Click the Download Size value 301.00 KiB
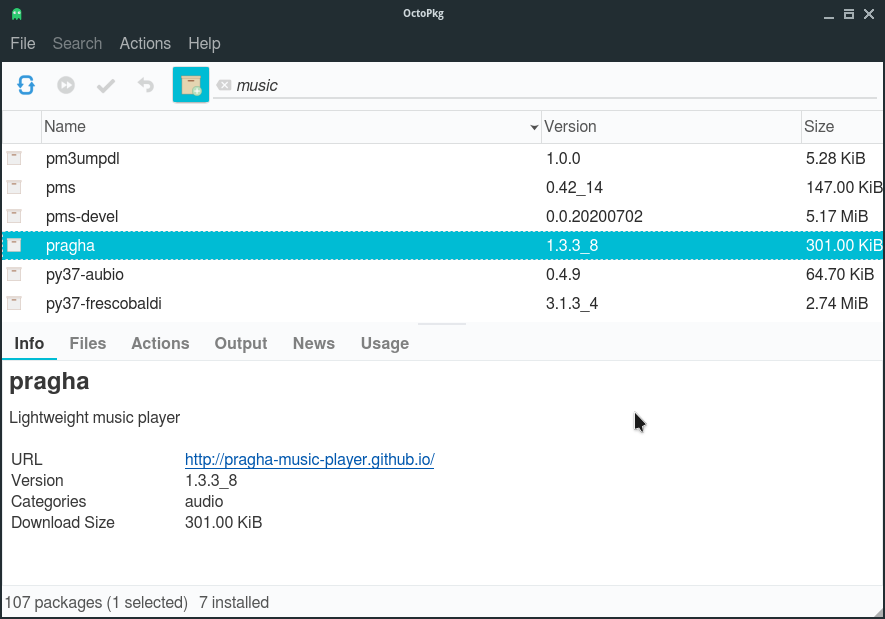Screen dimensions: 885x619 point(224,523)
